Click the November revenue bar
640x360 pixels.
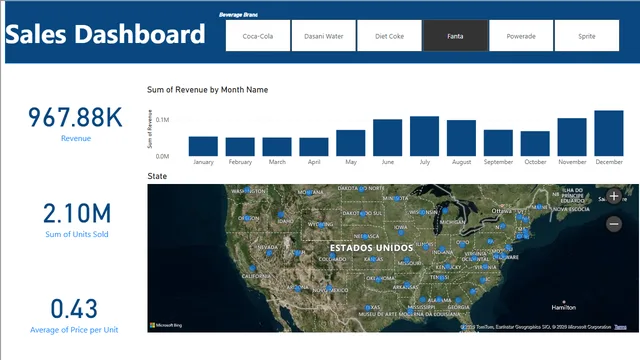tap(572, 137)
